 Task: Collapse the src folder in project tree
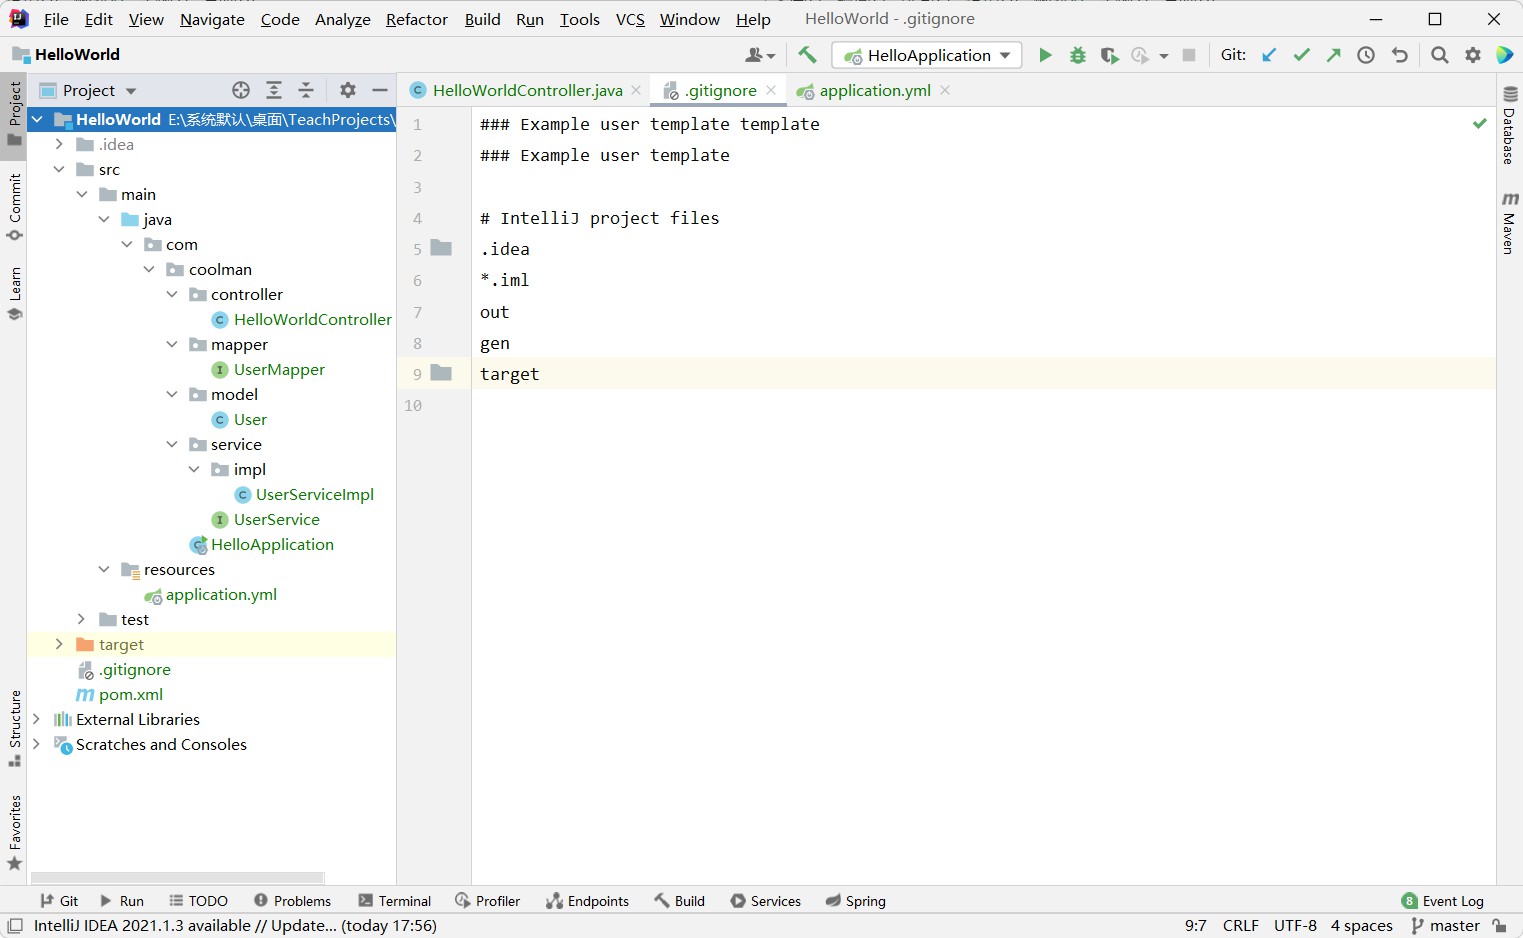tap(59, 169)
